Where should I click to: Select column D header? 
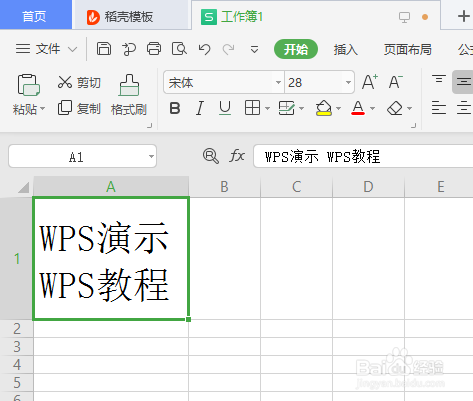coord(368,186)
